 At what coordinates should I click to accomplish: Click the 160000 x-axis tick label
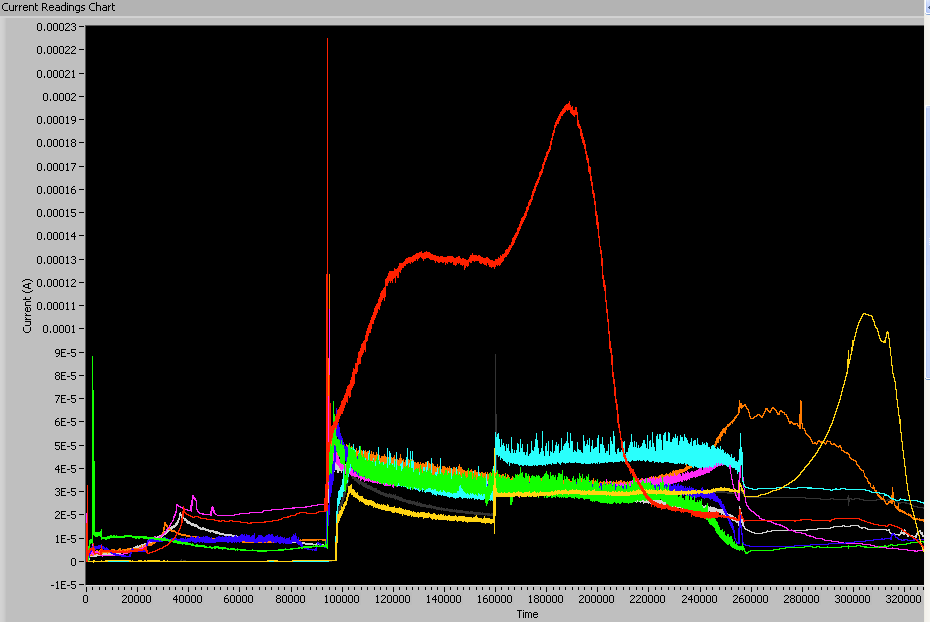[x=495, y=600]
